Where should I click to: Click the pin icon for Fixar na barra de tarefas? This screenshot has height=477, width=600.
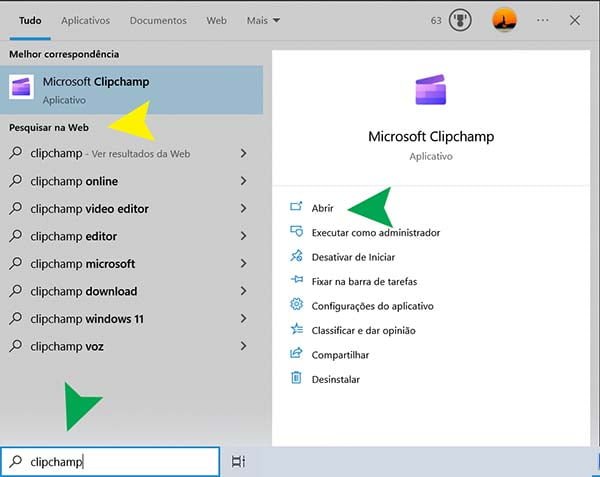[297, 280]
